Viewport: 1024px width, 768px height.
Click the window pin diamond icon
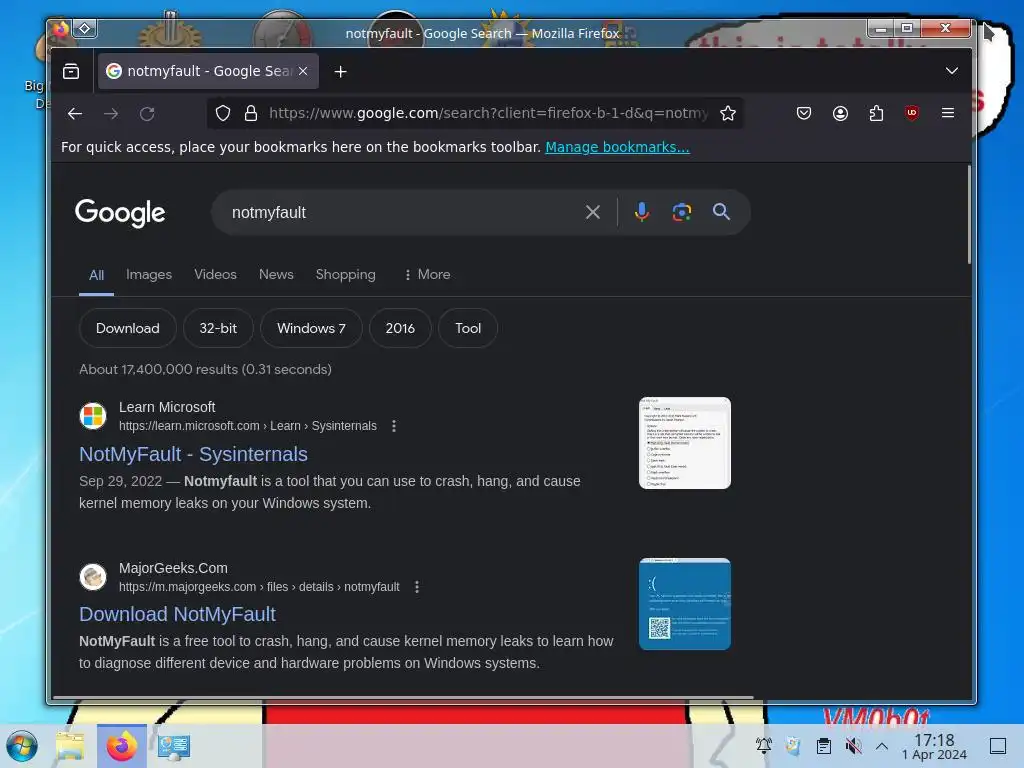point(85,29)
